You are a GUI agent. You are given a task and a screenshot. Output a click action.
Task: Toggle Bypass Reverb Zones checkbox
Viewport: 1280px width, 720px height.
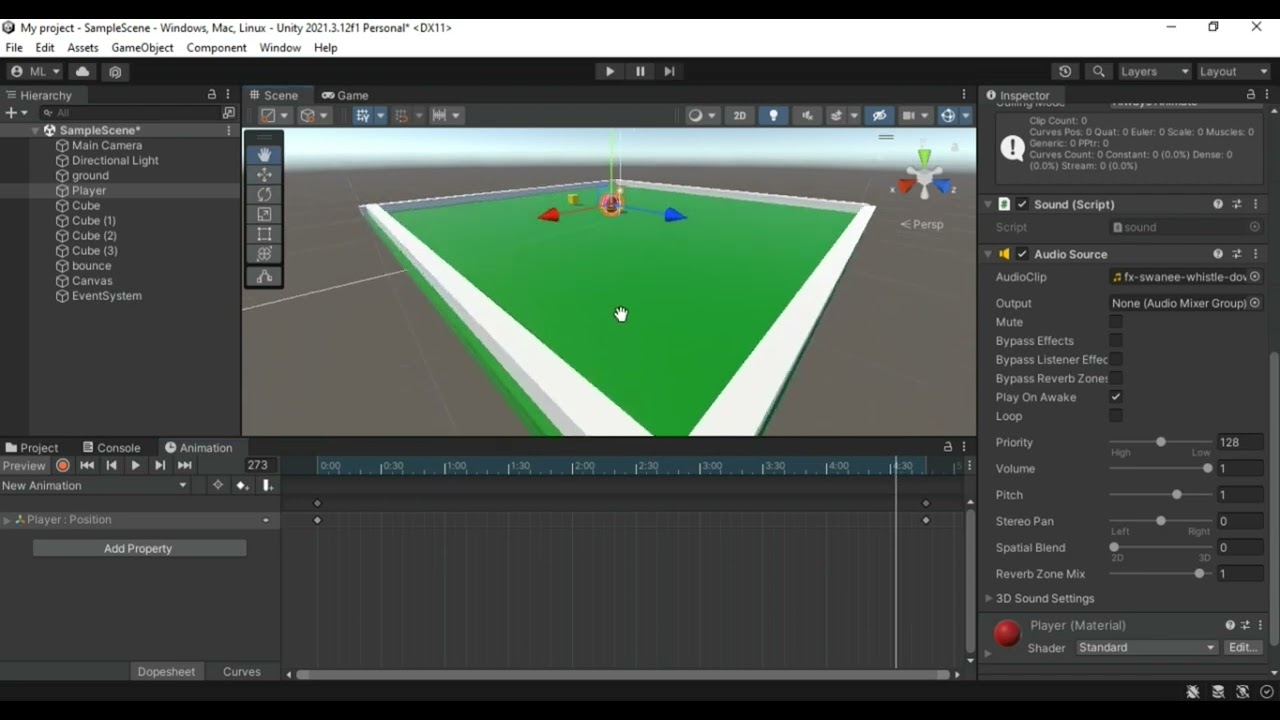(1116, 379)
